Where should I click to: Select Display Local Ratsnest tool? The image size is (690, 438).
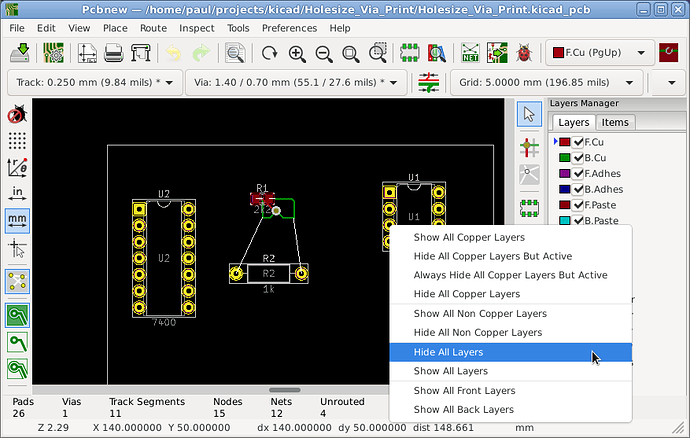[x=529, y=175]
